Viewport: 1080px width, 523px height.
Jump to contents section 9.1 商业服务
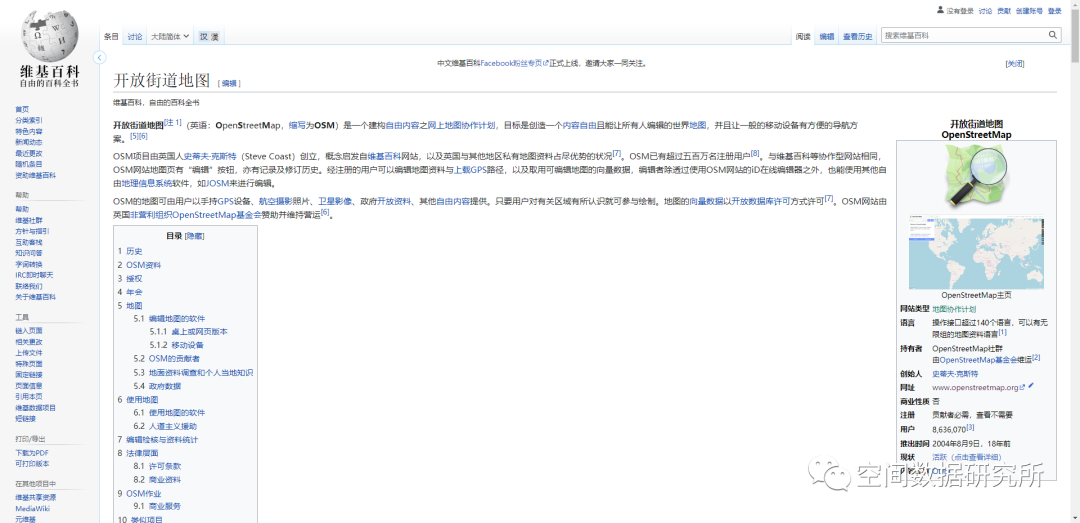pos(158,506)
